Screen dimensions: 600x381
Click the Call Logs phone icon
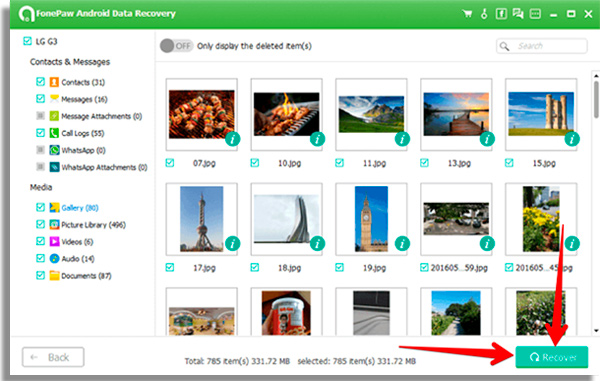54,133
